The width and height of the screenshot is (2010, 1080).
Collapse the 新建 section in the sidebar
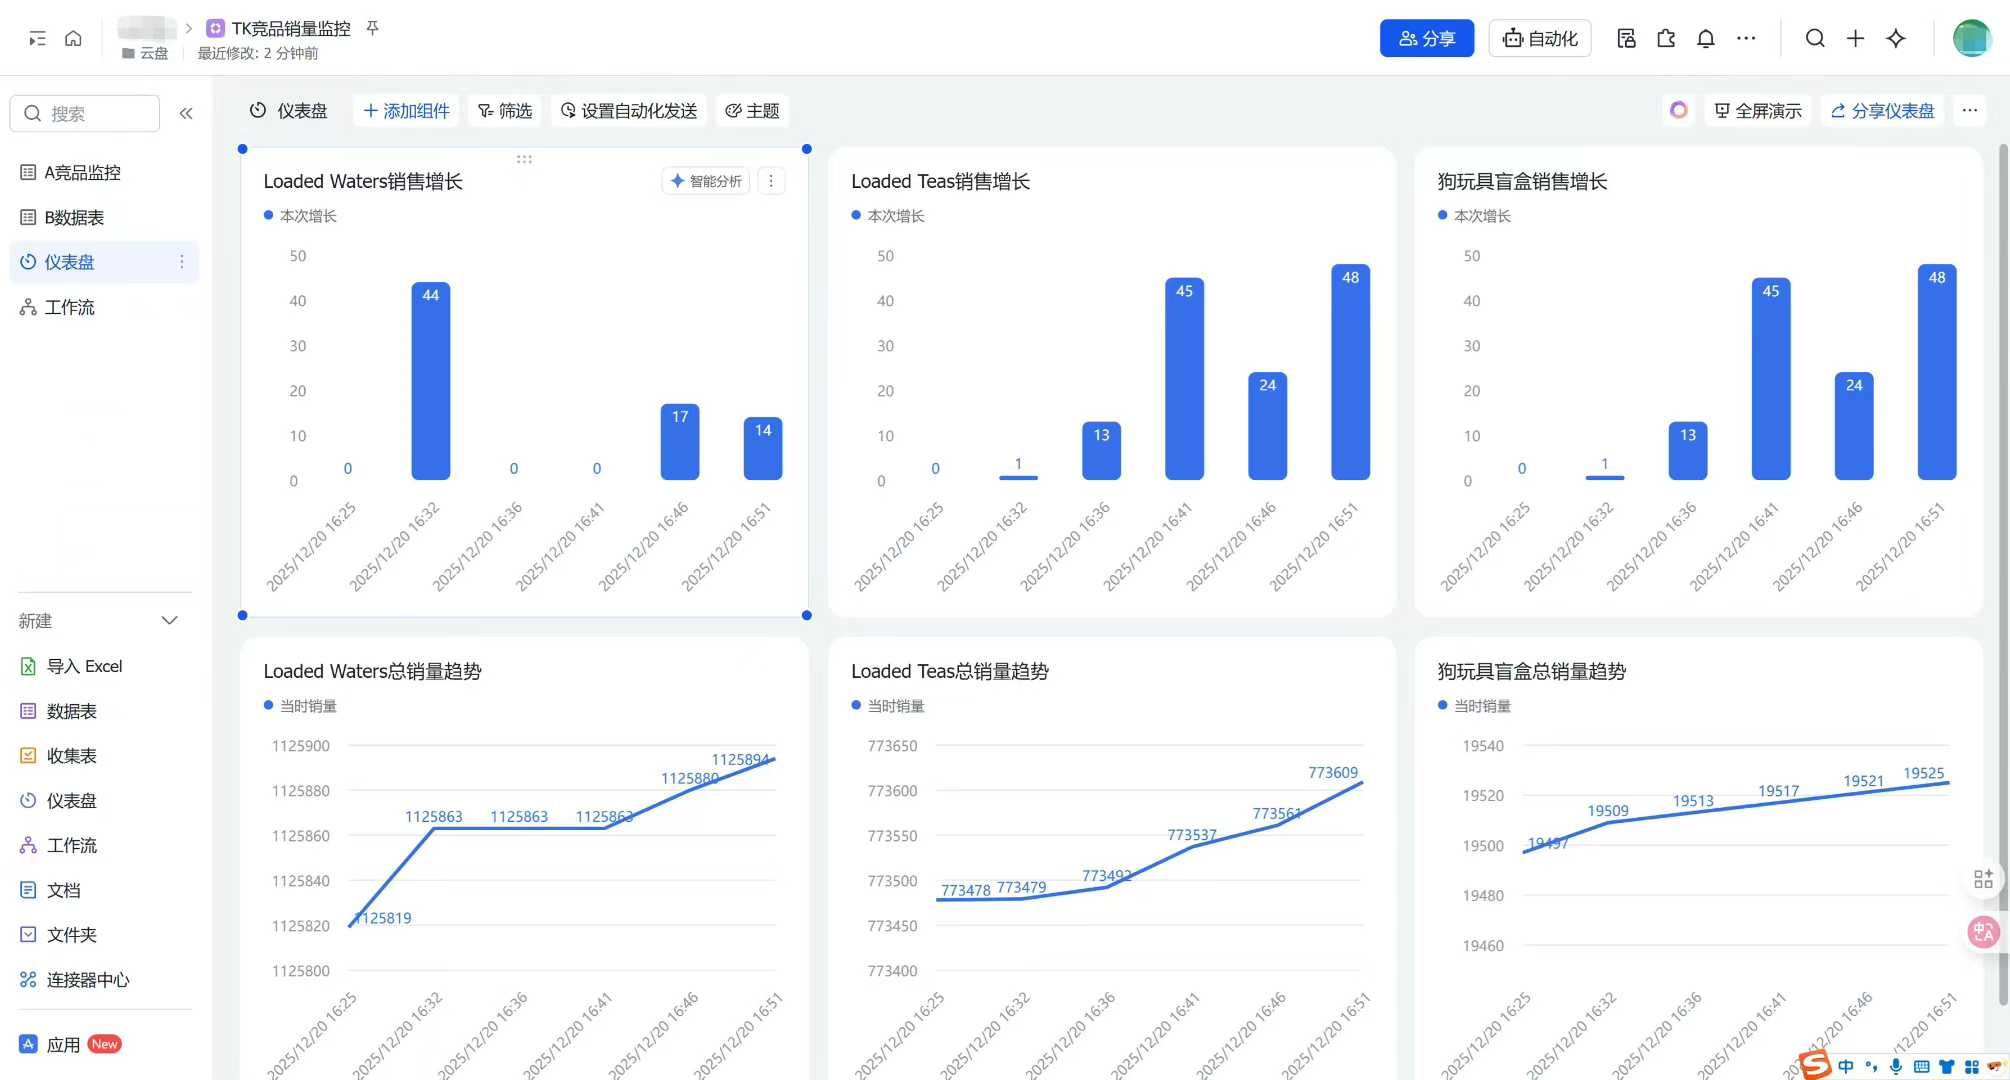(170, 620)
